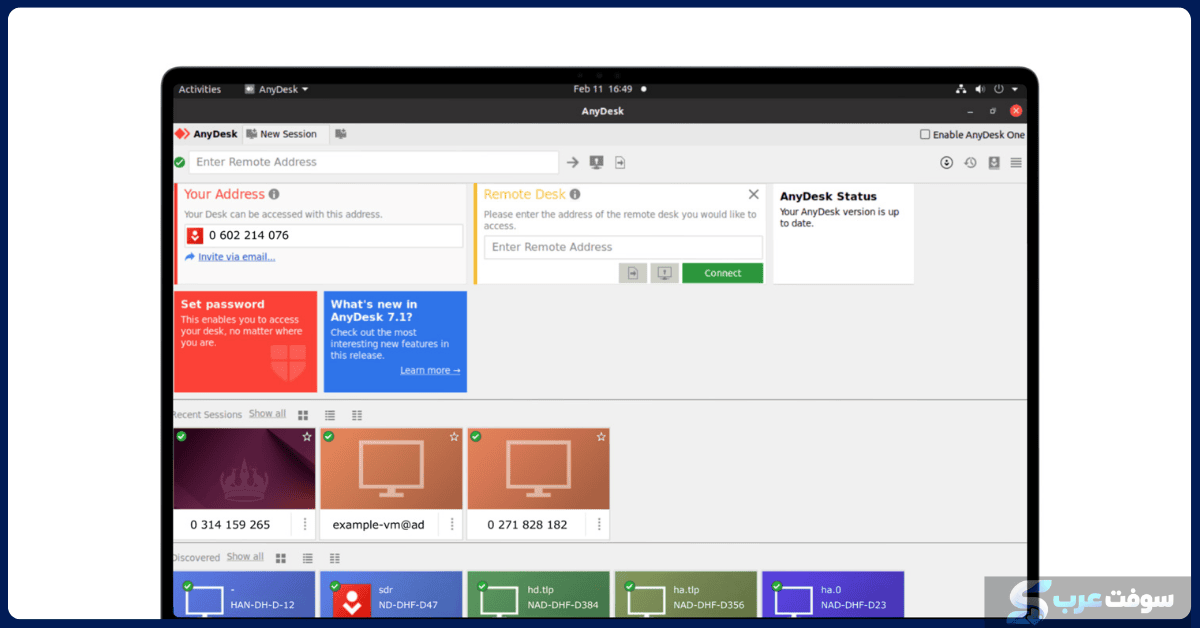Click Show all for Recent Sessions
This screenshot has height=628, width=1200.
[267, 414]
